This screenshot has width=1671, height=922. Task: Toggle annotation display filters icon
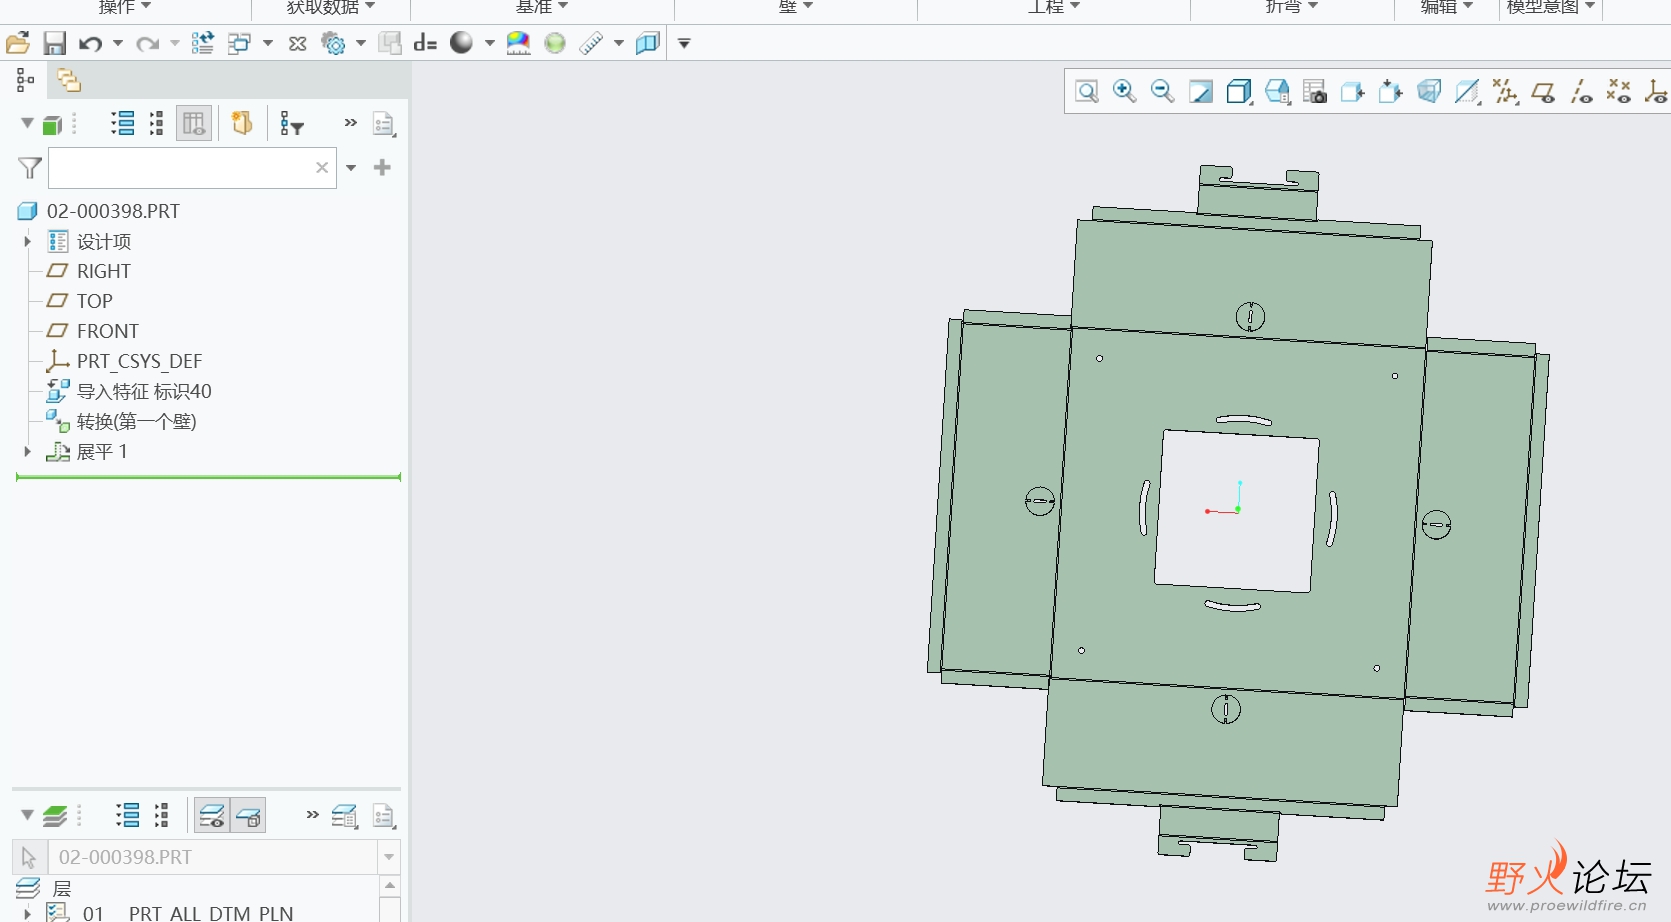1505,92
